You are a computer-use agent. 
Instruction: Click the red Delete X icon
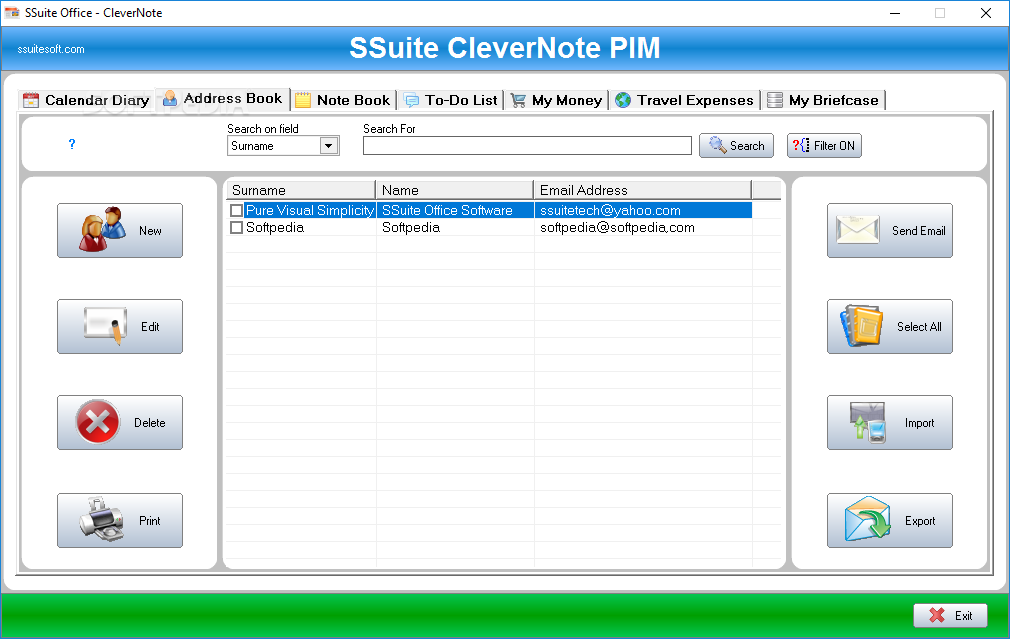(x=98, y=423)
